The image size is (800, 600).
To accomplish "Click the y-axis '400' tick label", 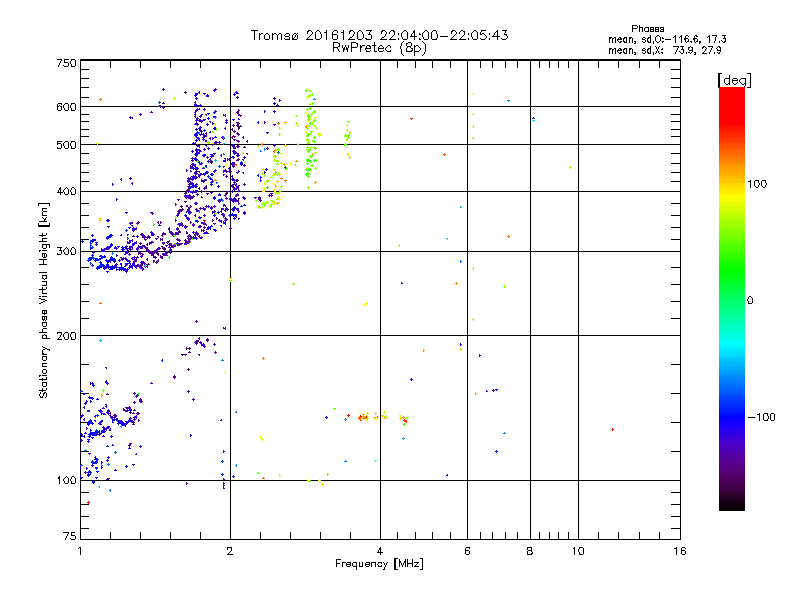I will click(x=66, y=191).
